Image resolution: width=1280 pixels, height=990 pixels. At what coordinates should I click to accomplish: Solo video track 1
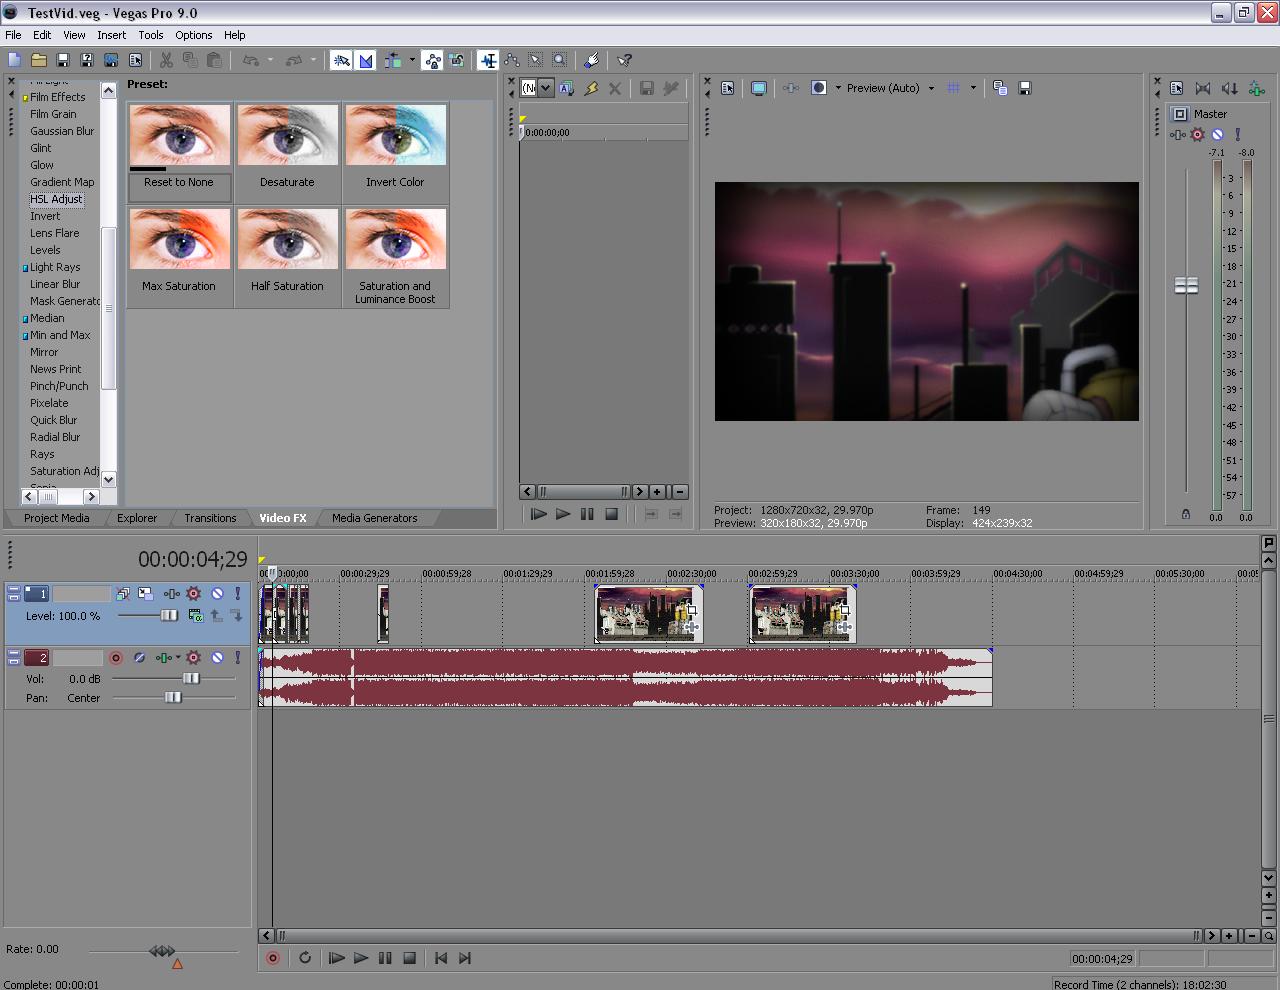tap(238, 593)
